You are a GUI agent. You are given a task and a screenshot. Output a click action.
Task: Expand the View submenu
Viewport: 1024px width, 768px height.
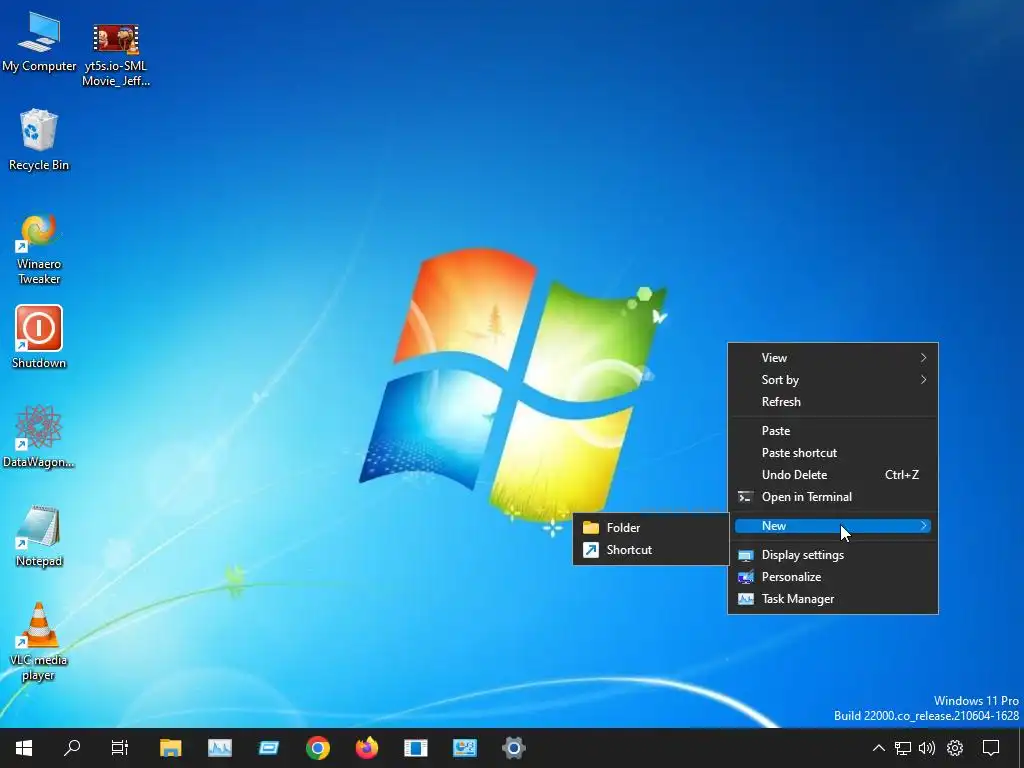tap(833, 358)
